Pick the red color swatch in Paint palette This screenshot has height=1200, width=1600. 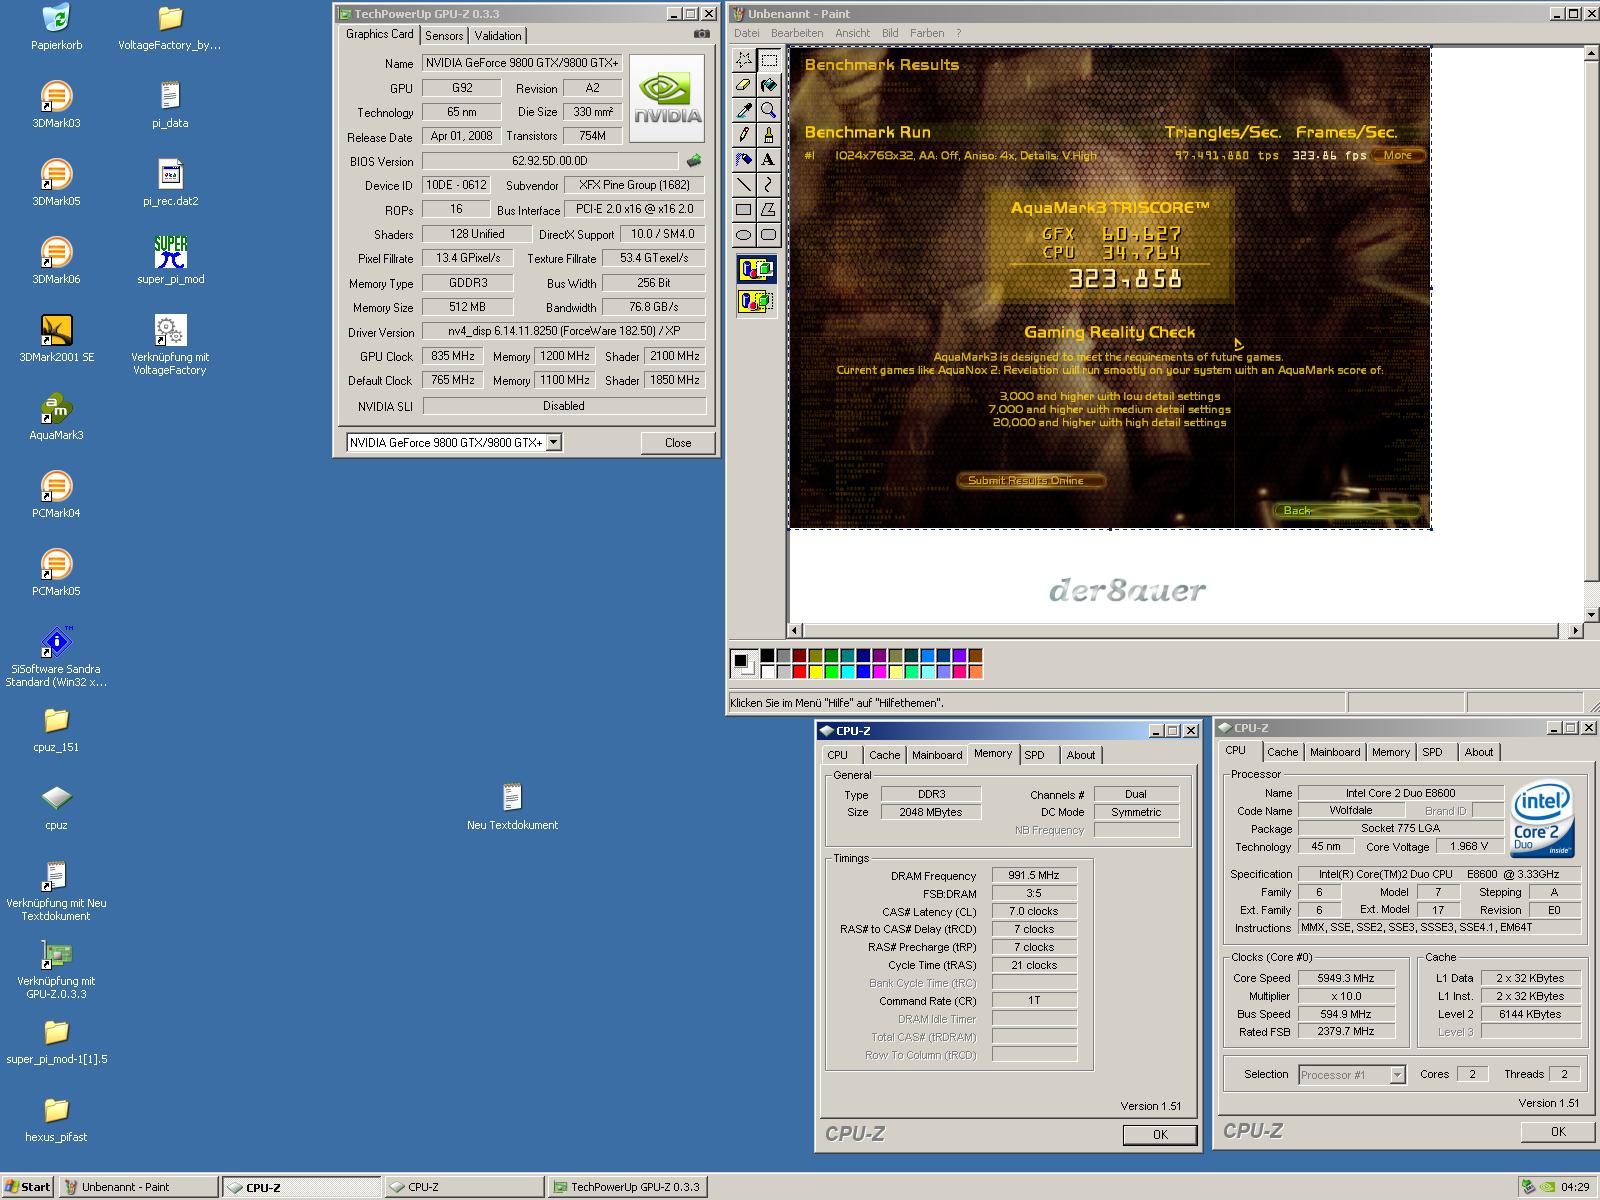click(799, 671)
